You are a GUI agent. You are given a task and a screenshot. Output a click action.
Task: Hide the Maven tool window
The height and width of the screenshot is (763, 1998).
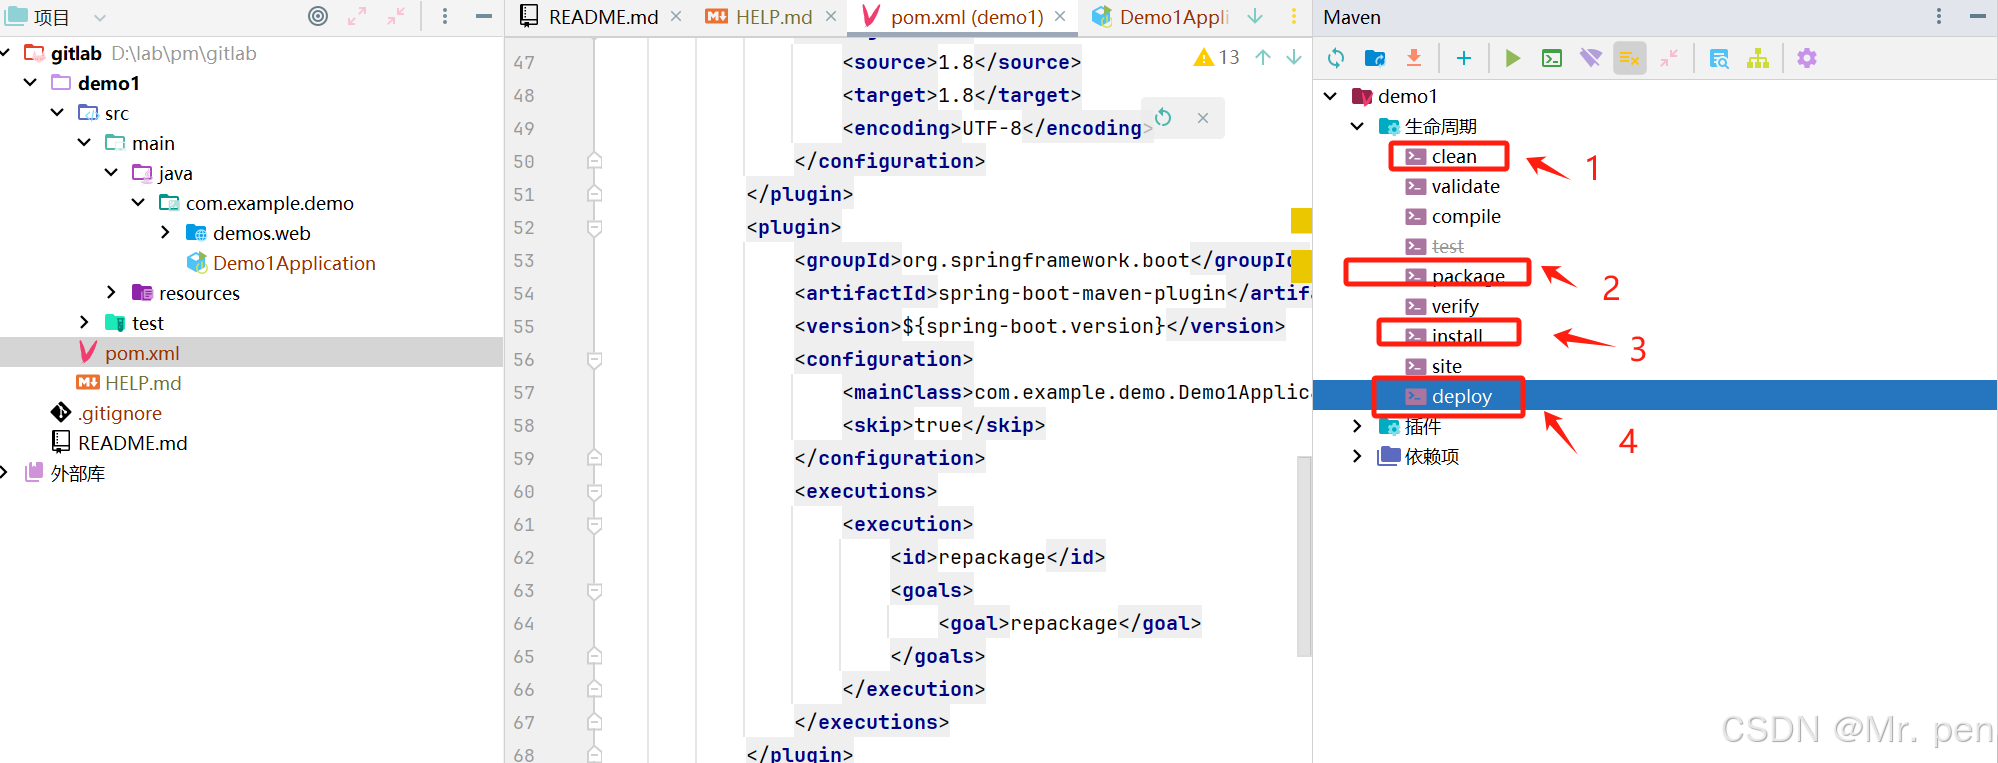[1977, 16]
